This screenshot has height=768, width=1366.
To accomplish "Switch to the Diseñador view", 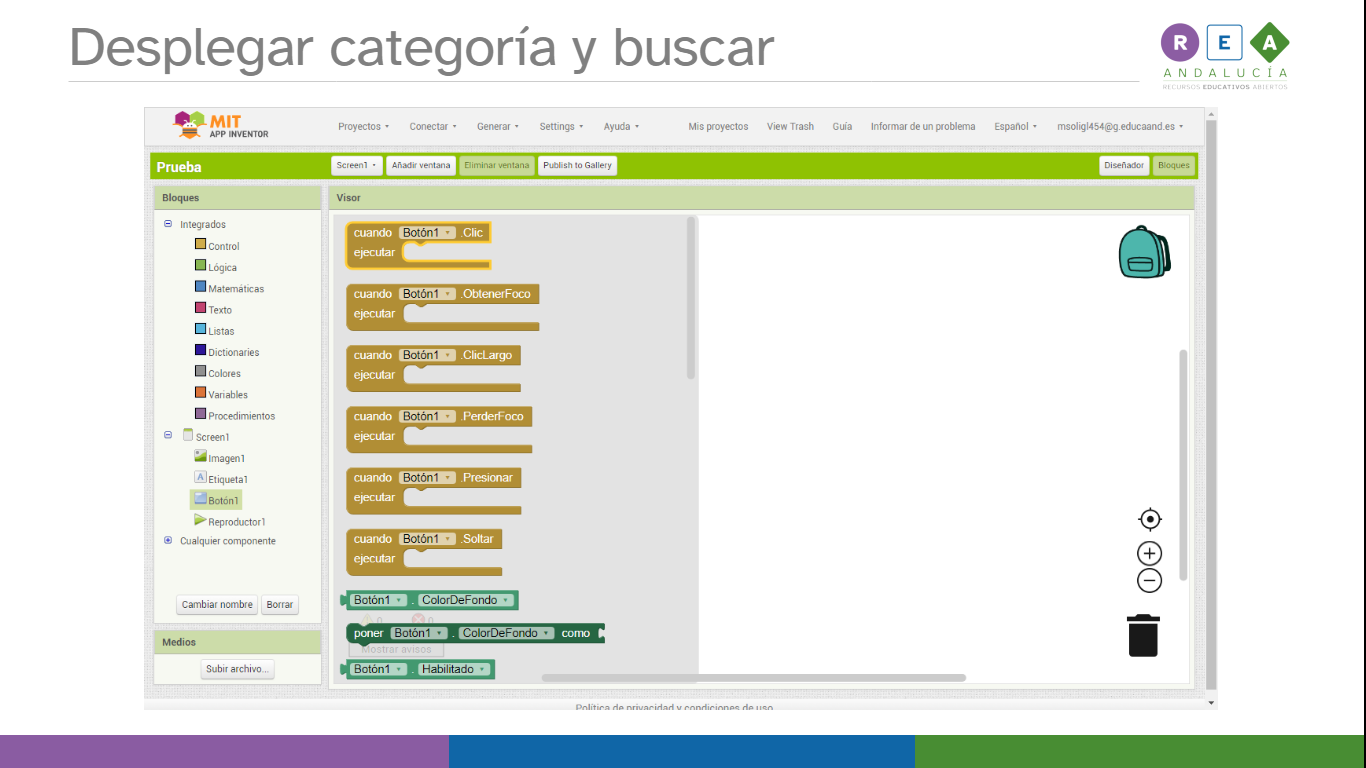I will pos(1124,165).
